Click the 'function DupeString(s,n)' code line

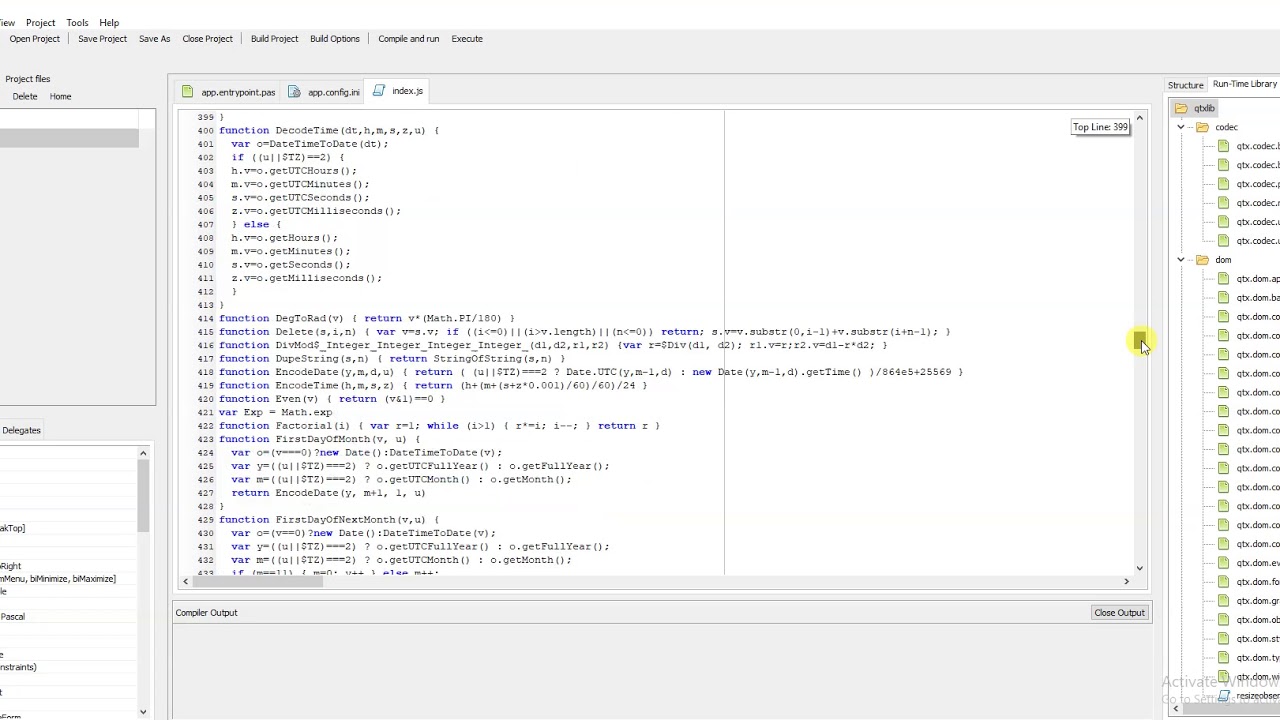click(391, 358)
